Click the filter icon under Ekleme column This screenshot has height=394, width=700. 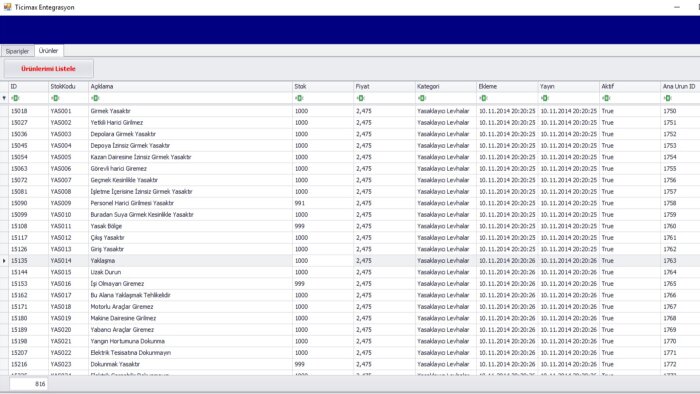tap(483, 98)
